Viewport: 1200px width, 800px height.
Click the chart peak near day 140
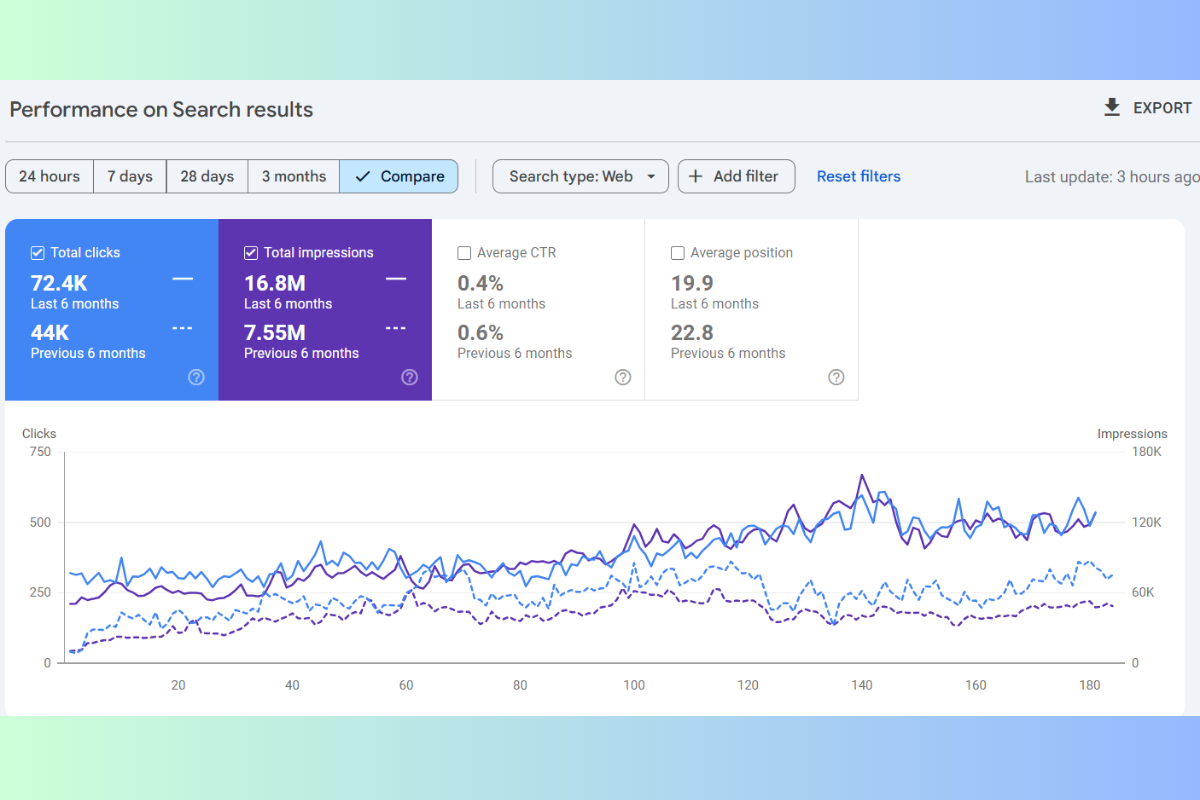(861, 476)
